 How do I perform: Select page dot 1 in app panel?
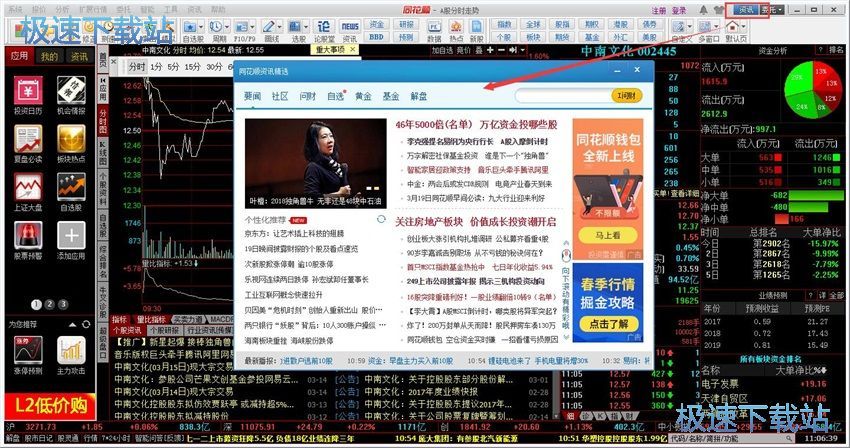(36, 304)
